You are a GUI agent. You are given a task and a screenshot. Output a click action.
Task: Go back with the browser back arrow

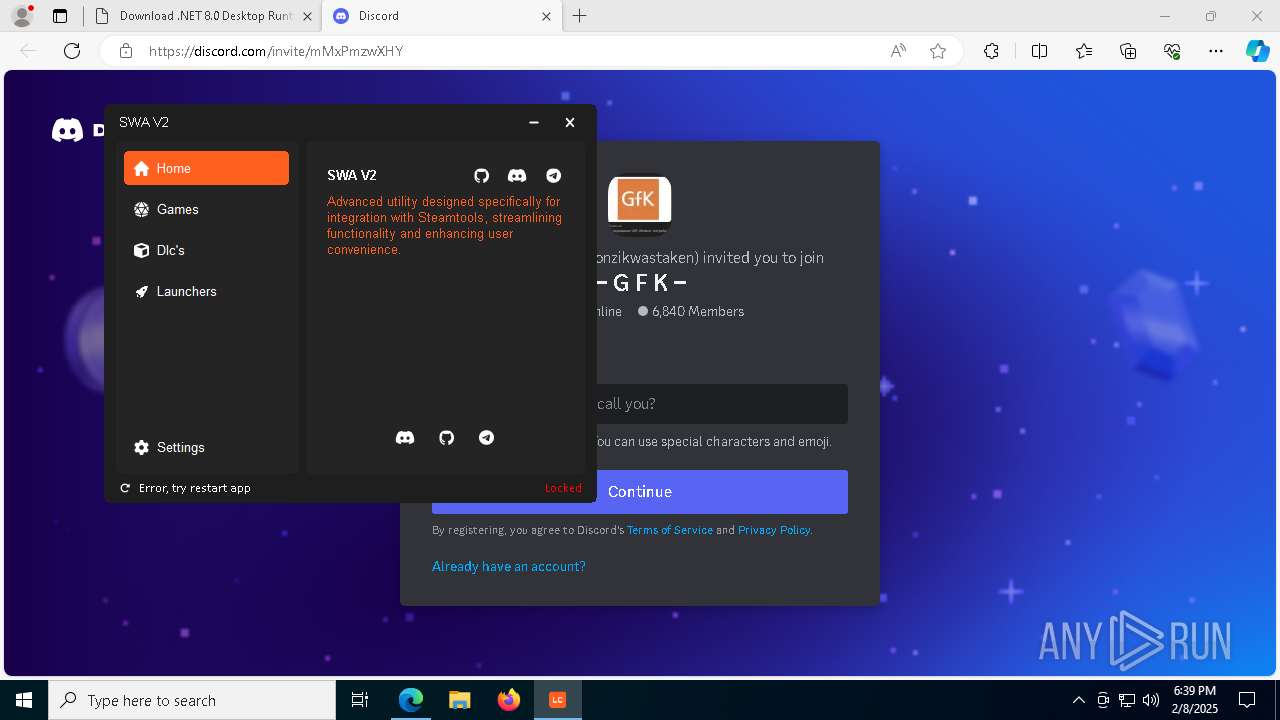point(28,51)
